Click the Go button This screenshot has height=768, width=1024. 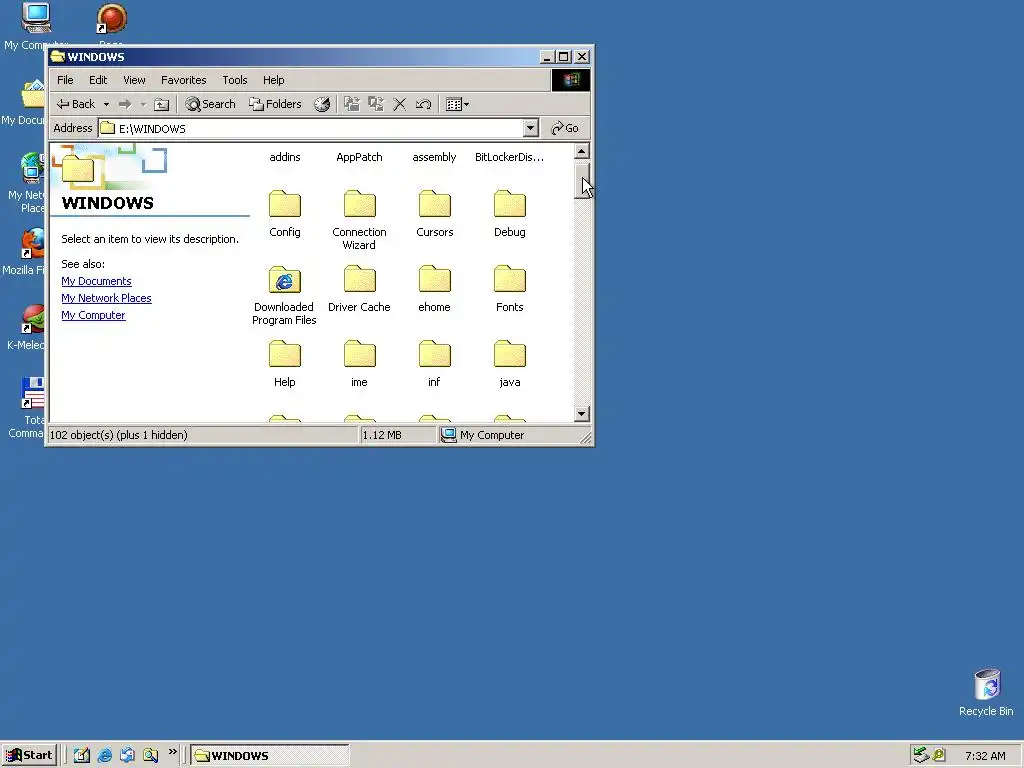(566, 128)
